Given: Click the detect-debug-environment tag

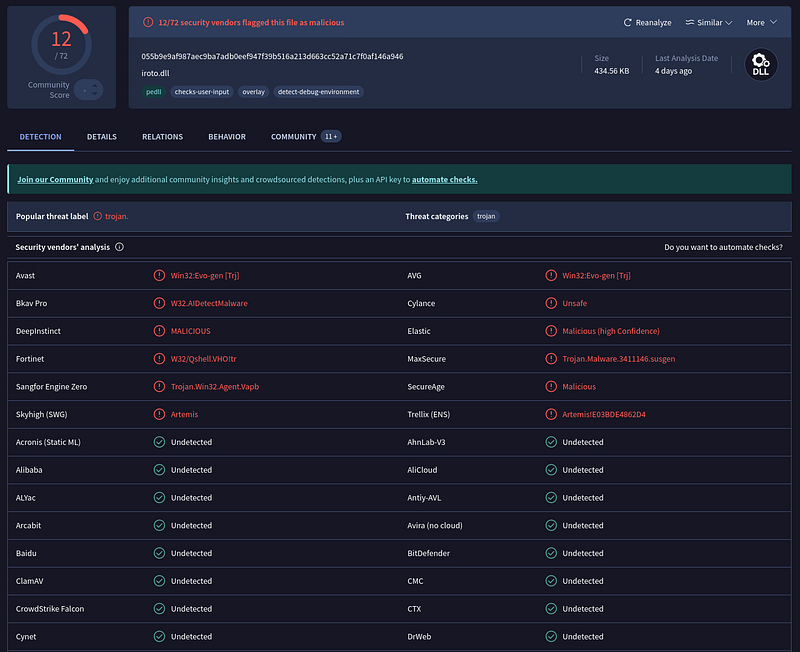Looking at the screenshot, I should 318,92.
